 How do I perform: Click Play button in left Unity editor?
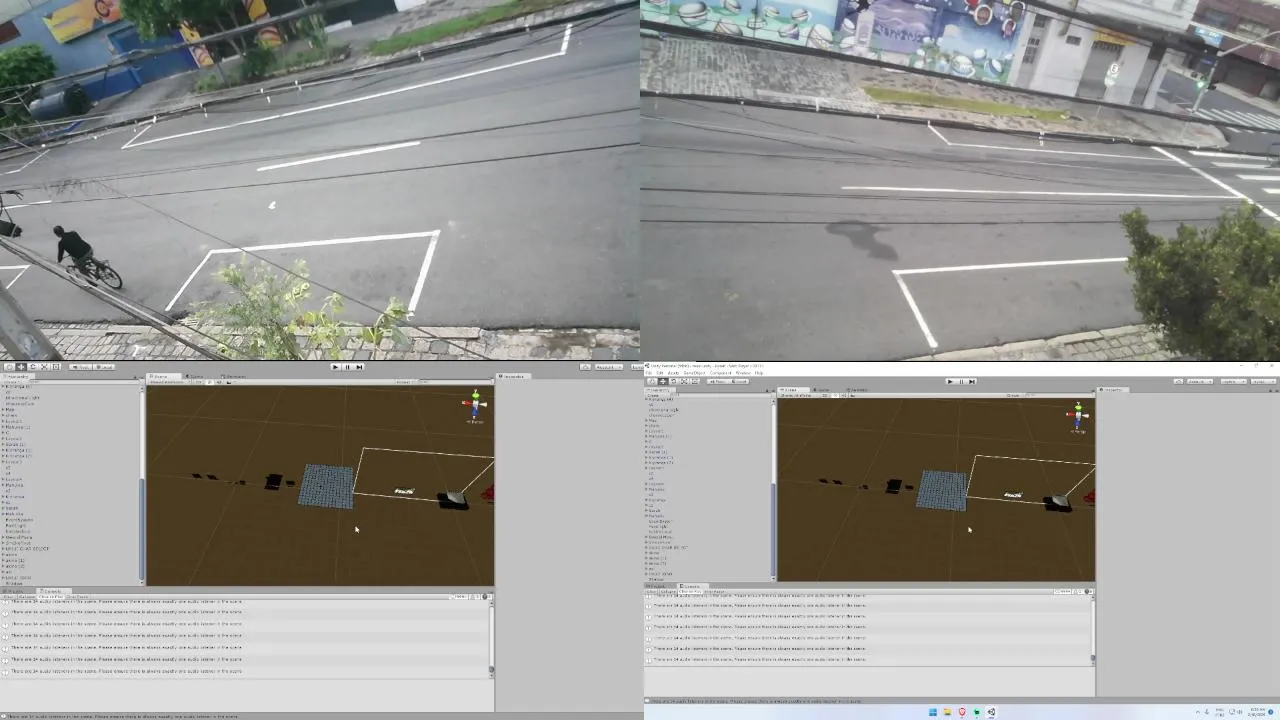[335, 367]
